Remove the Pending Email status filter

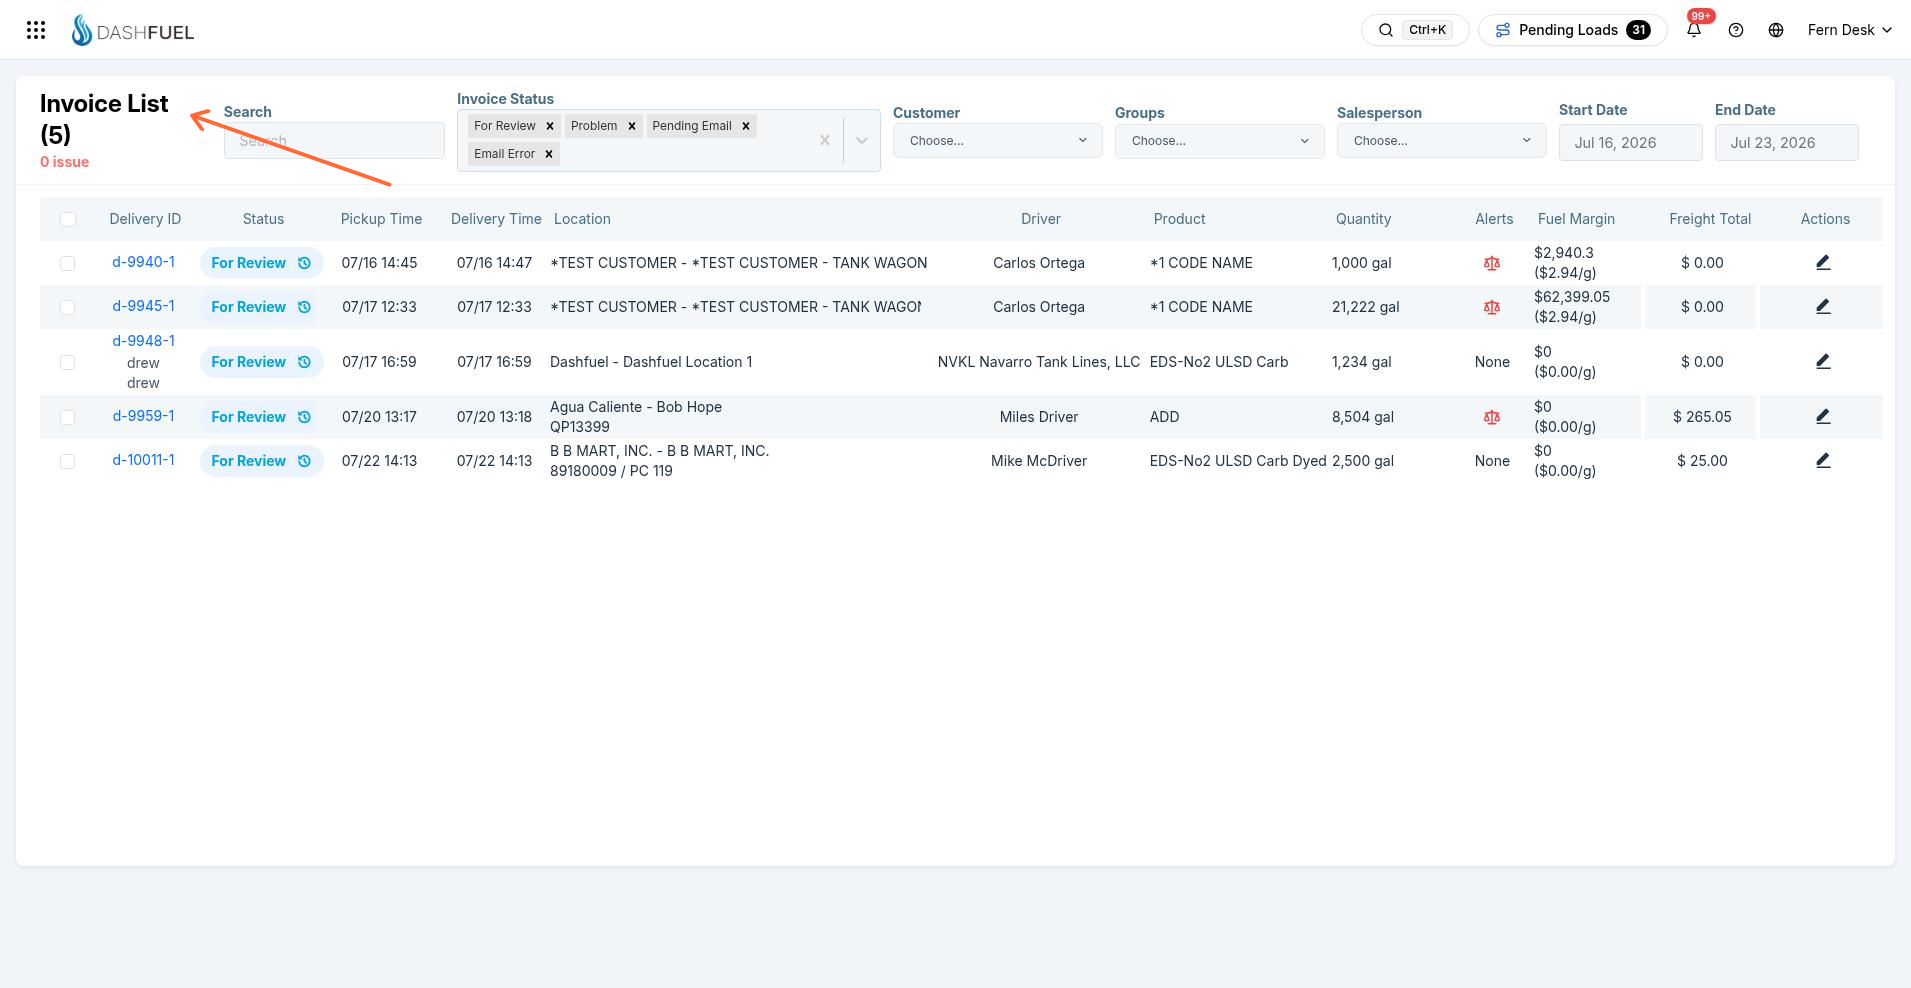coord(746,126)
